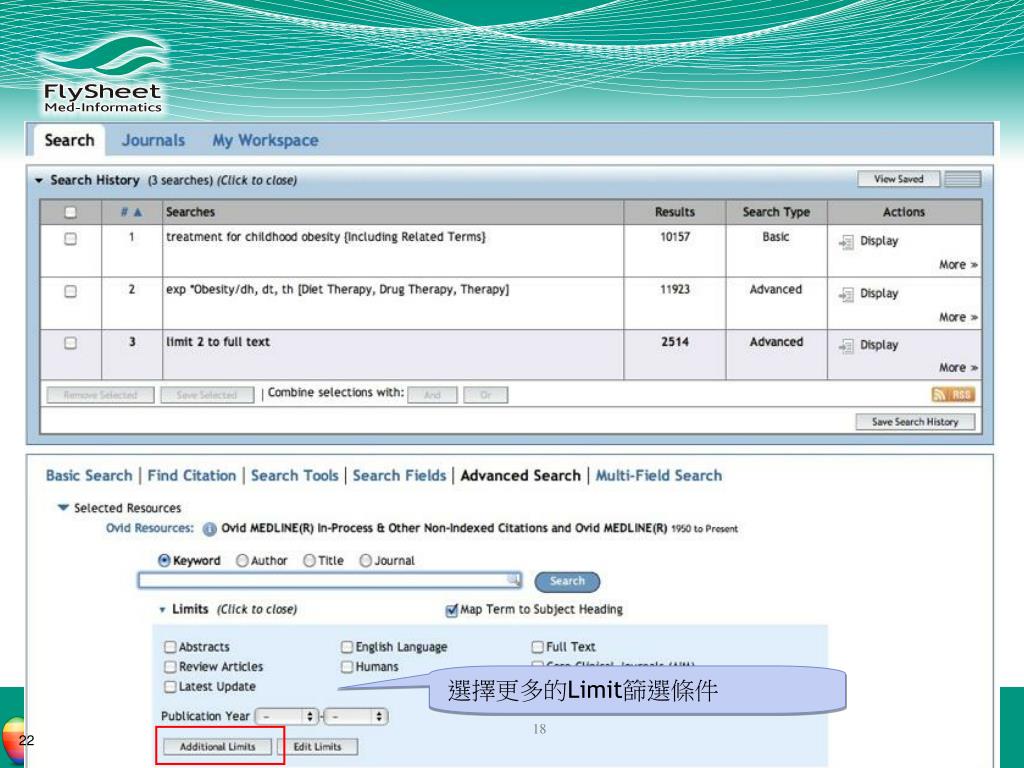Click the View Saved button
1024x768 pixels.
click(899, 179)
